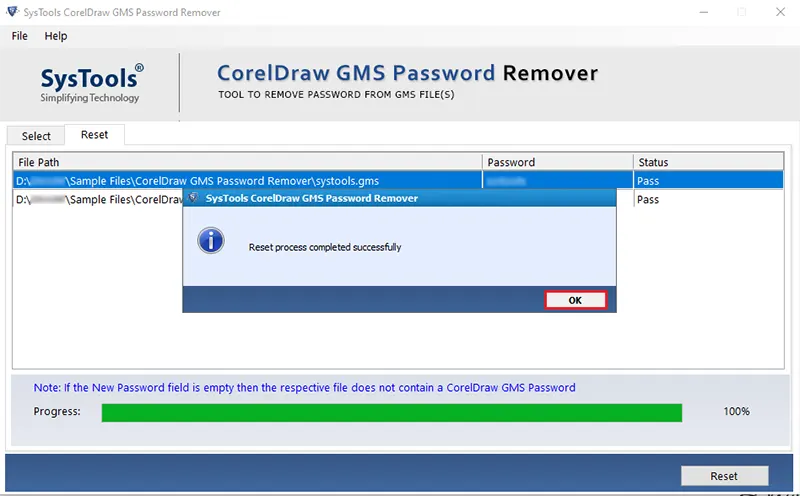Image resolution: width=800 pixels, height=496 pixels.
Task: Click the blurred password cell
Action: click(x=558, y=181)
